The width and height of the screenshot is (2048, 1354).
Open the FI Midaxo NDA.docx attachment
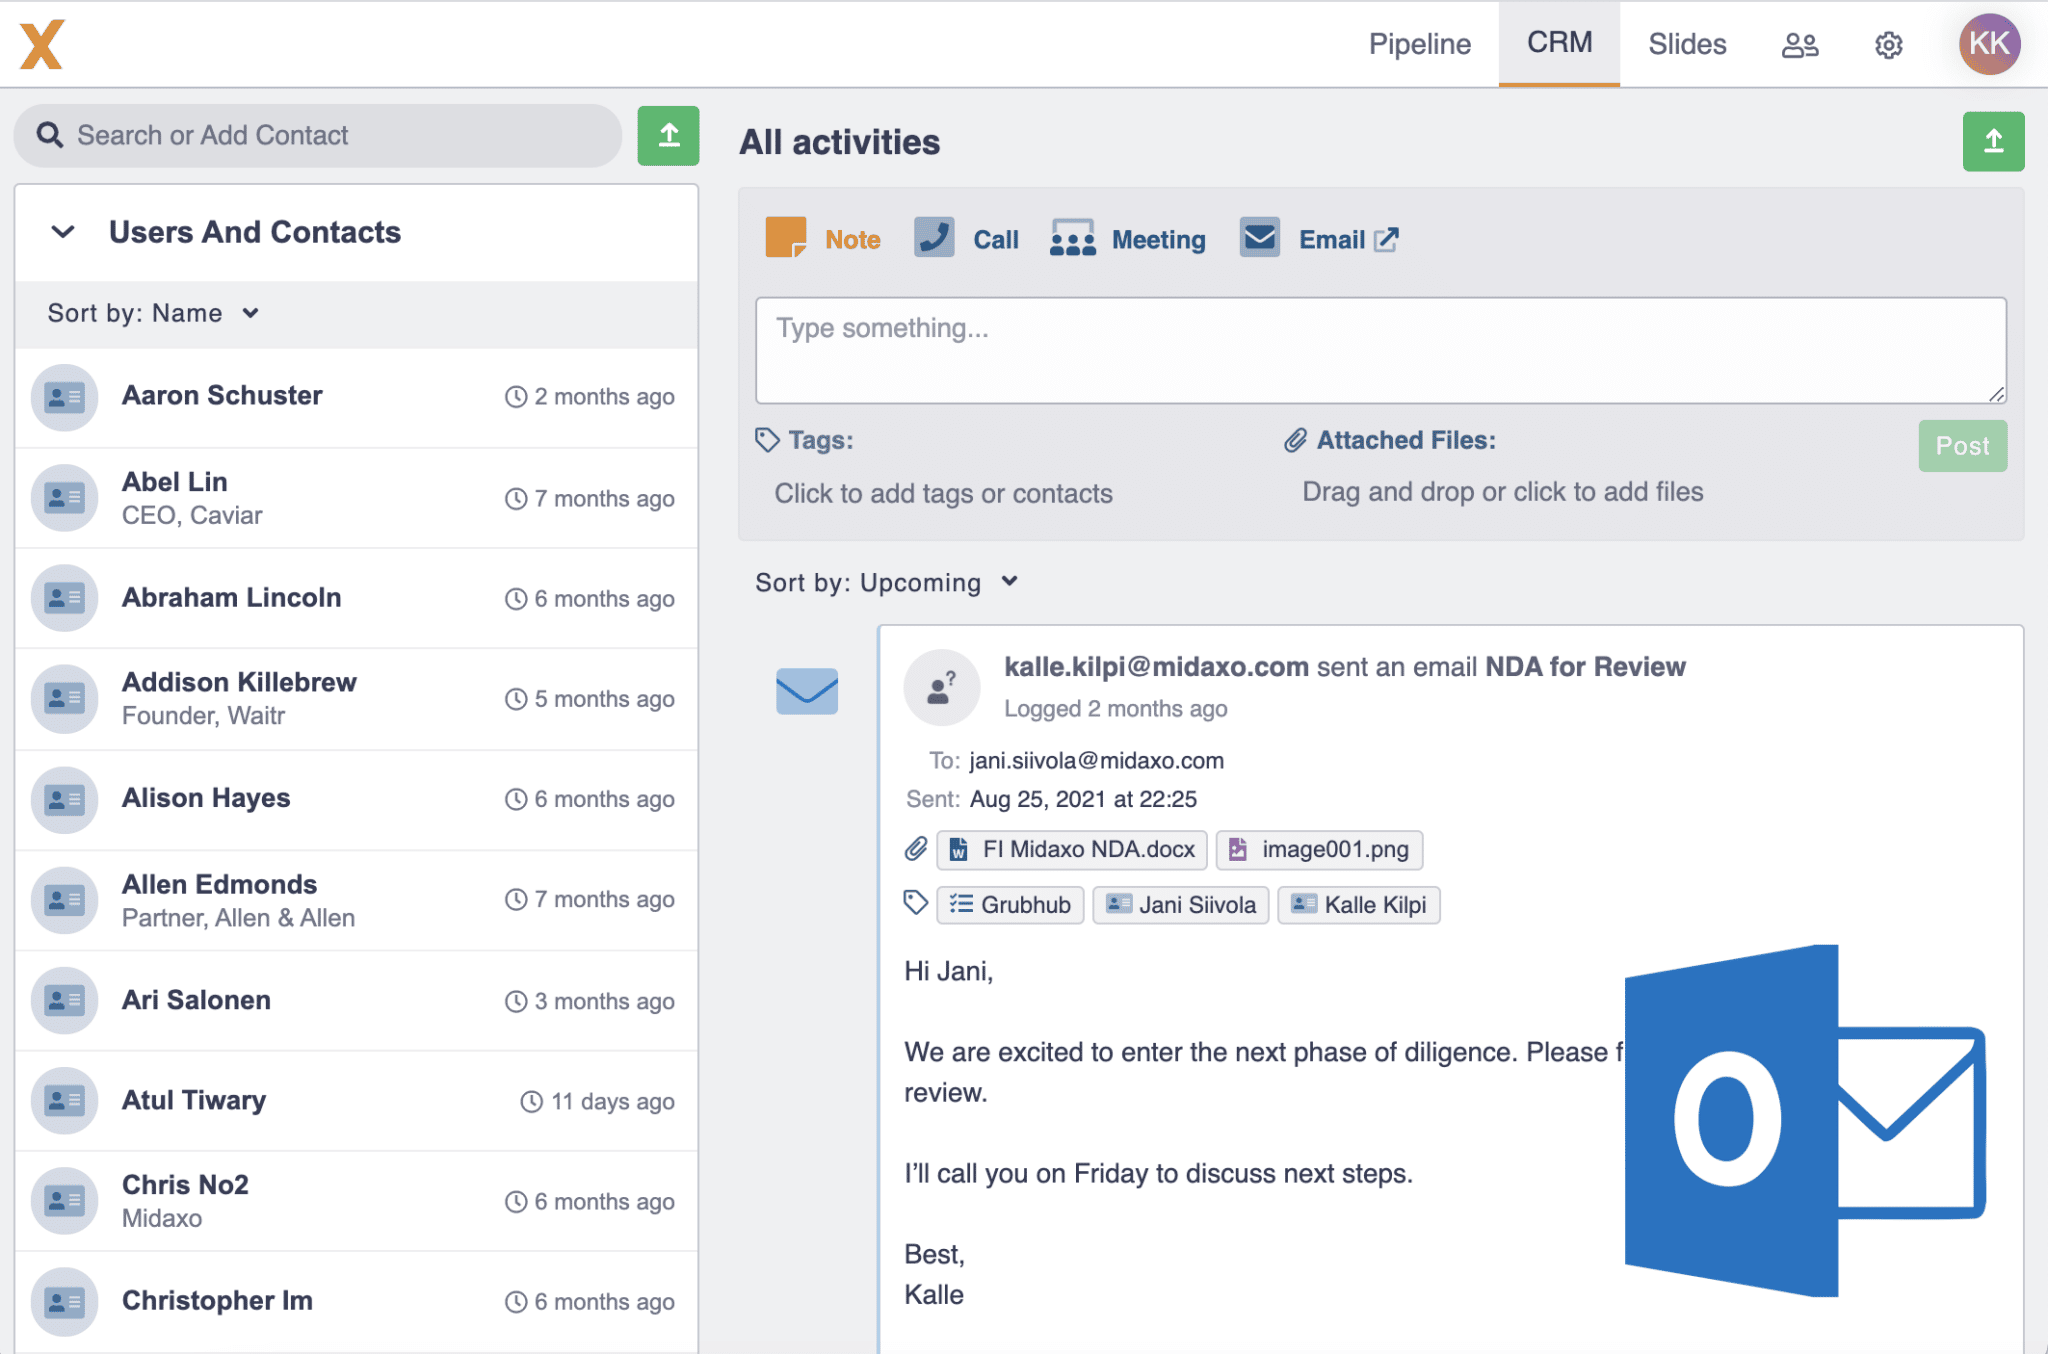1072,849
